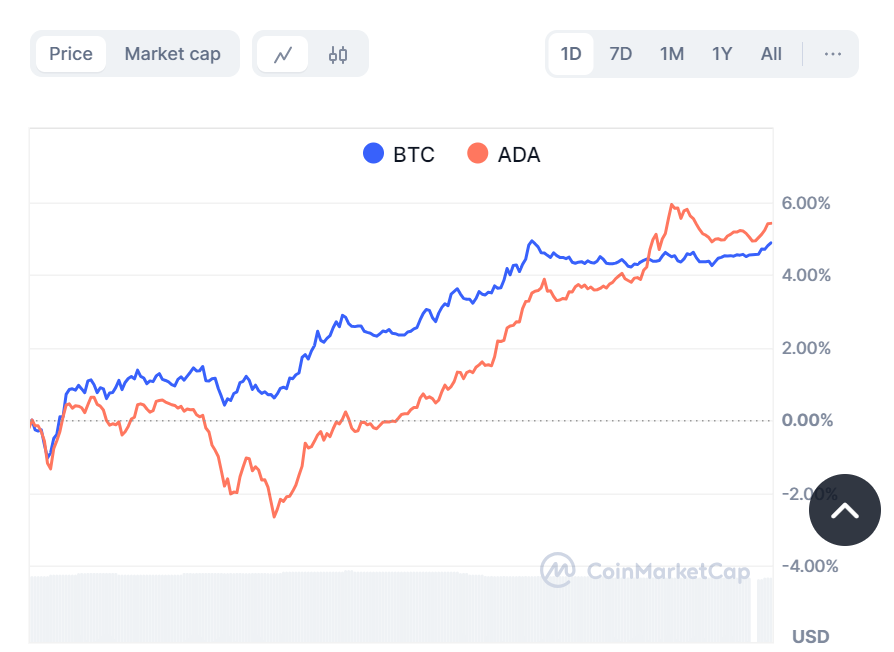This screenshot has width=894, height=652.
Task: Open the more options ellipsis menu
Action: [x=833, y=54]
